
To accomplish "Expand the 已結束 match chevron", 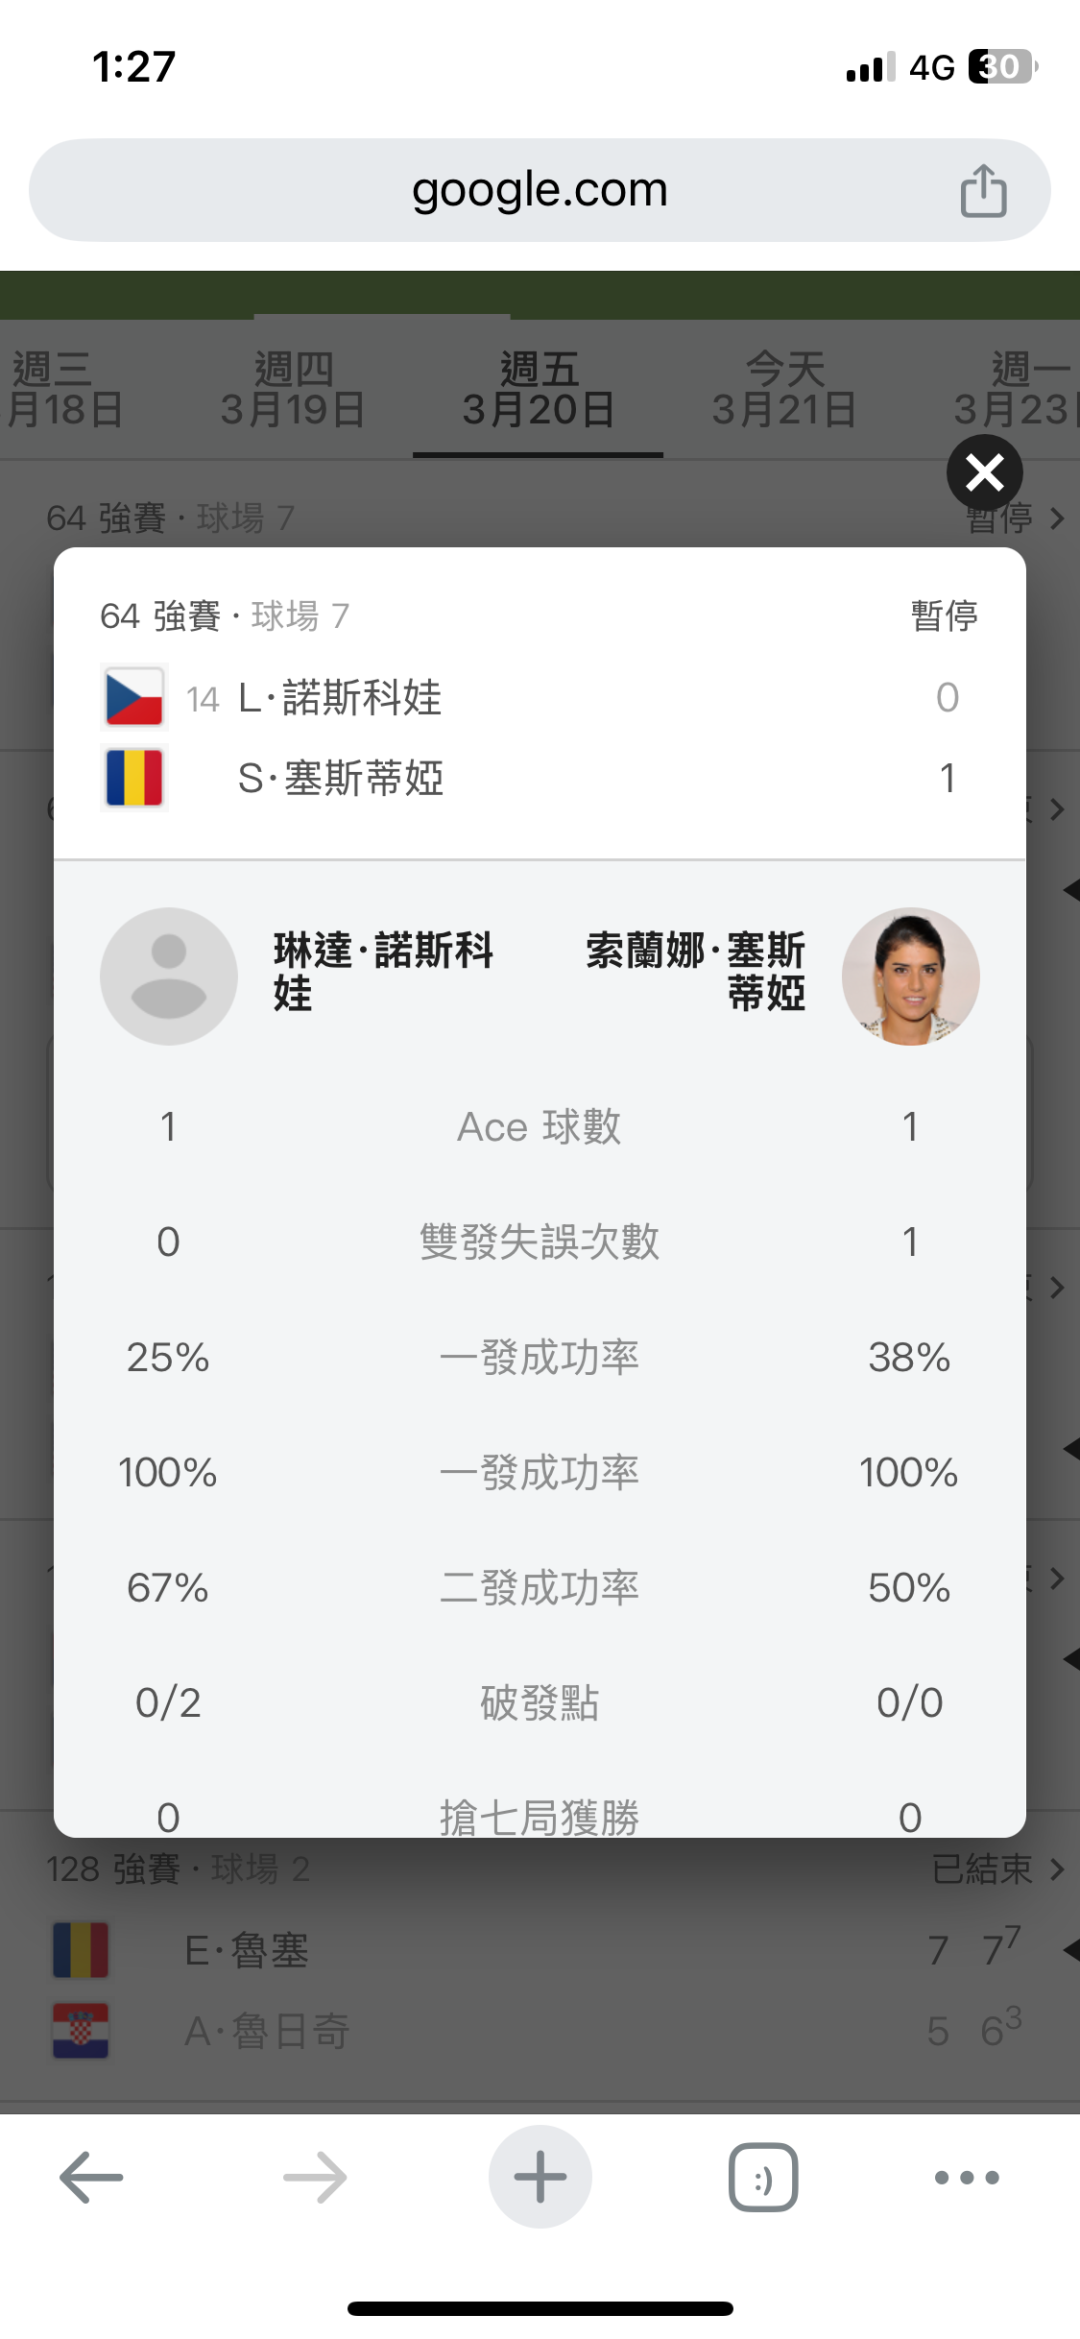I will coord(1057,1868).
